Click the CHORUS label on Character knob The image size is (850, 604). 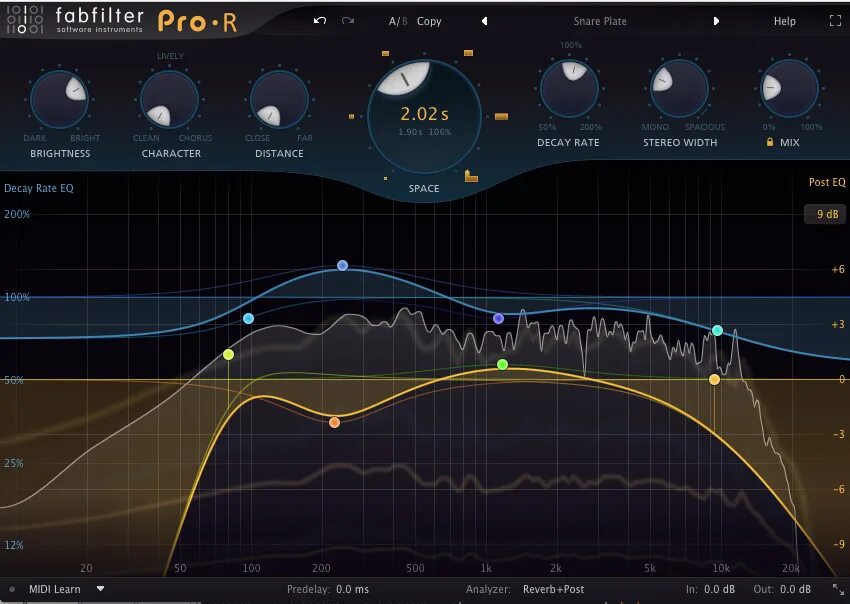point(195,138)
